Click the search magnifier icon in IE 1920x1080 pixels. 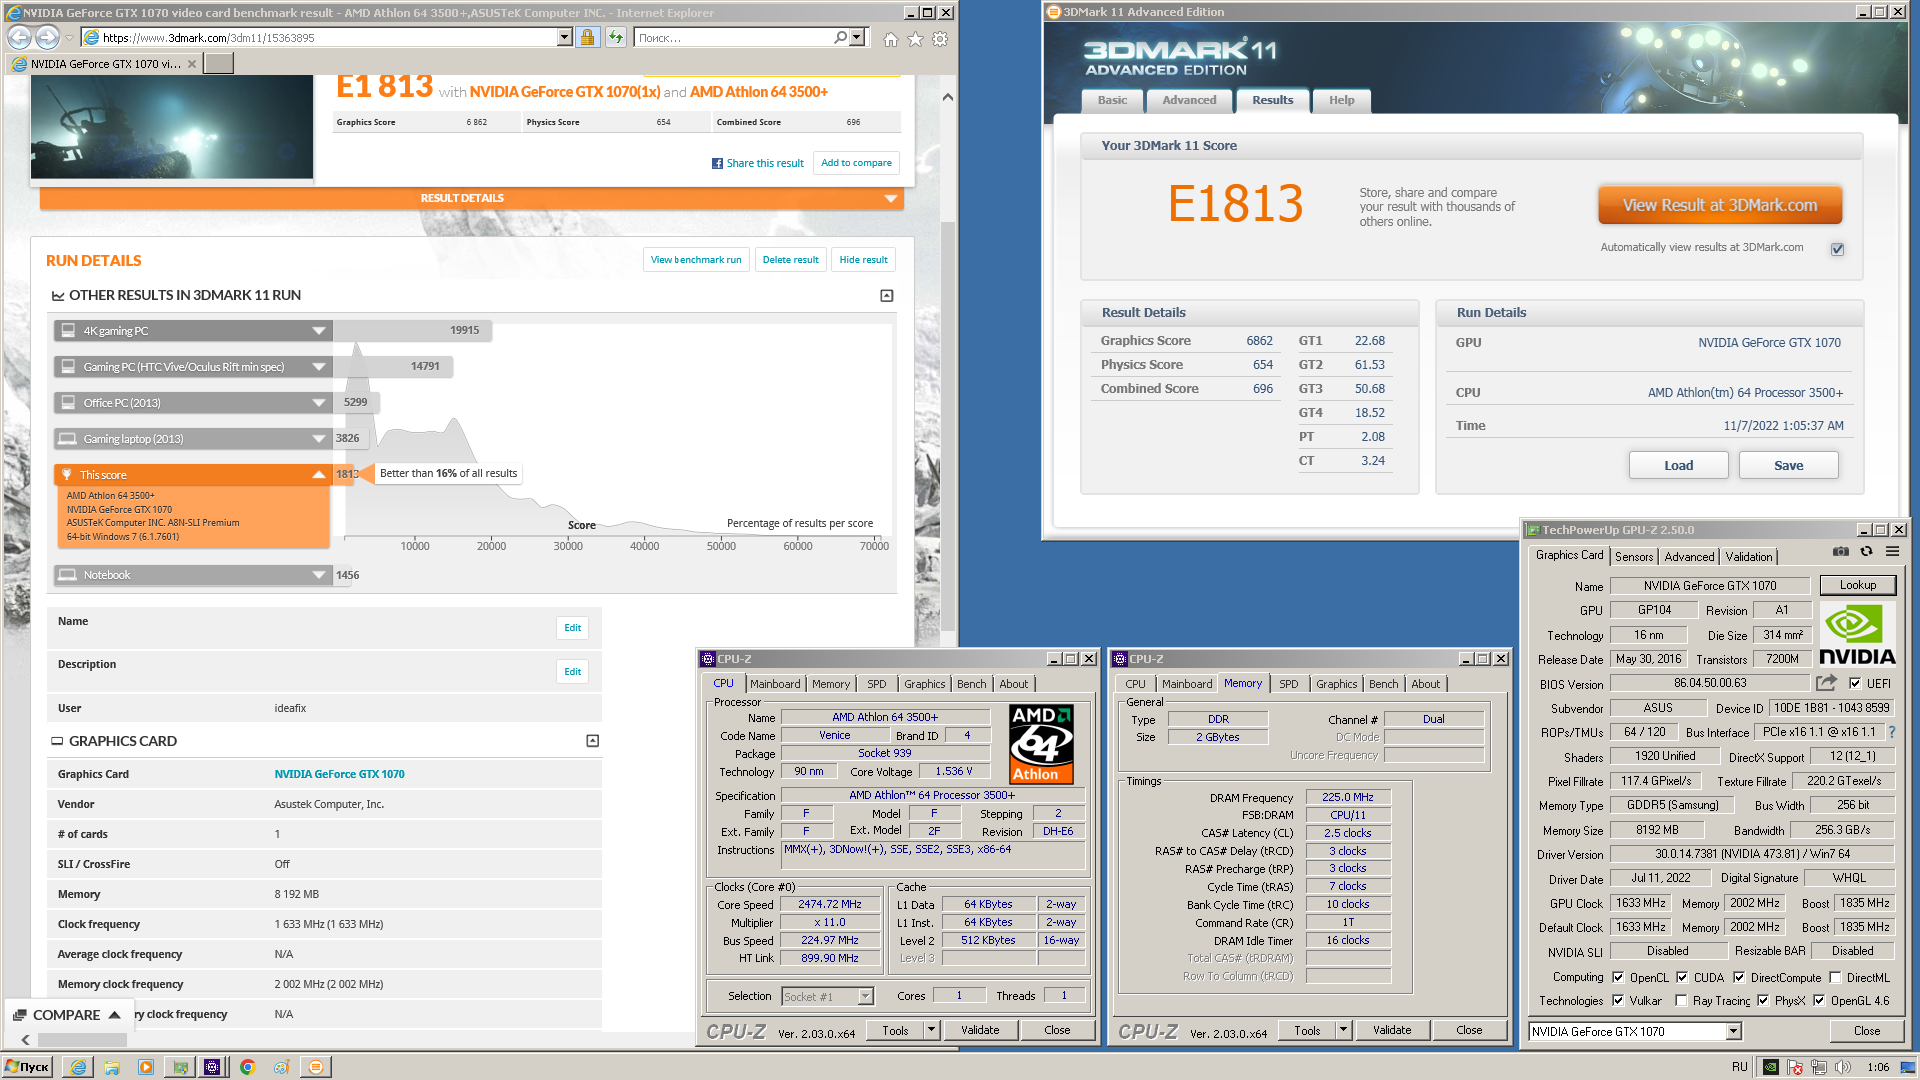(x=840, y=37)
